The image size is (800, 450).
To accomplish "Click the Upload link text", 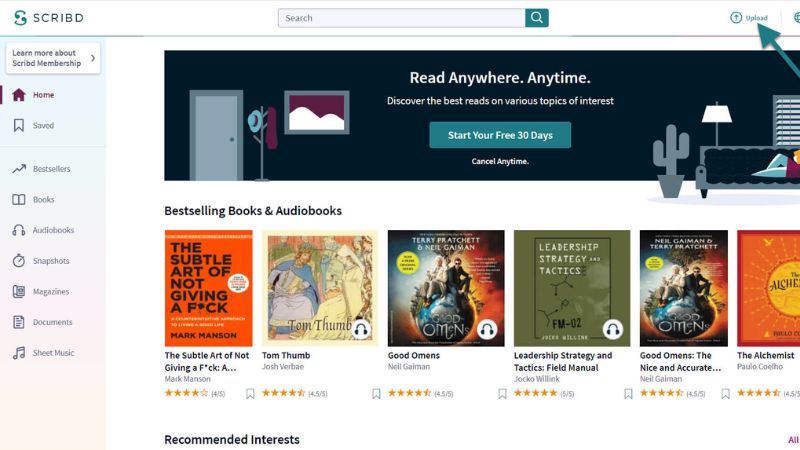I will (756, 18).
